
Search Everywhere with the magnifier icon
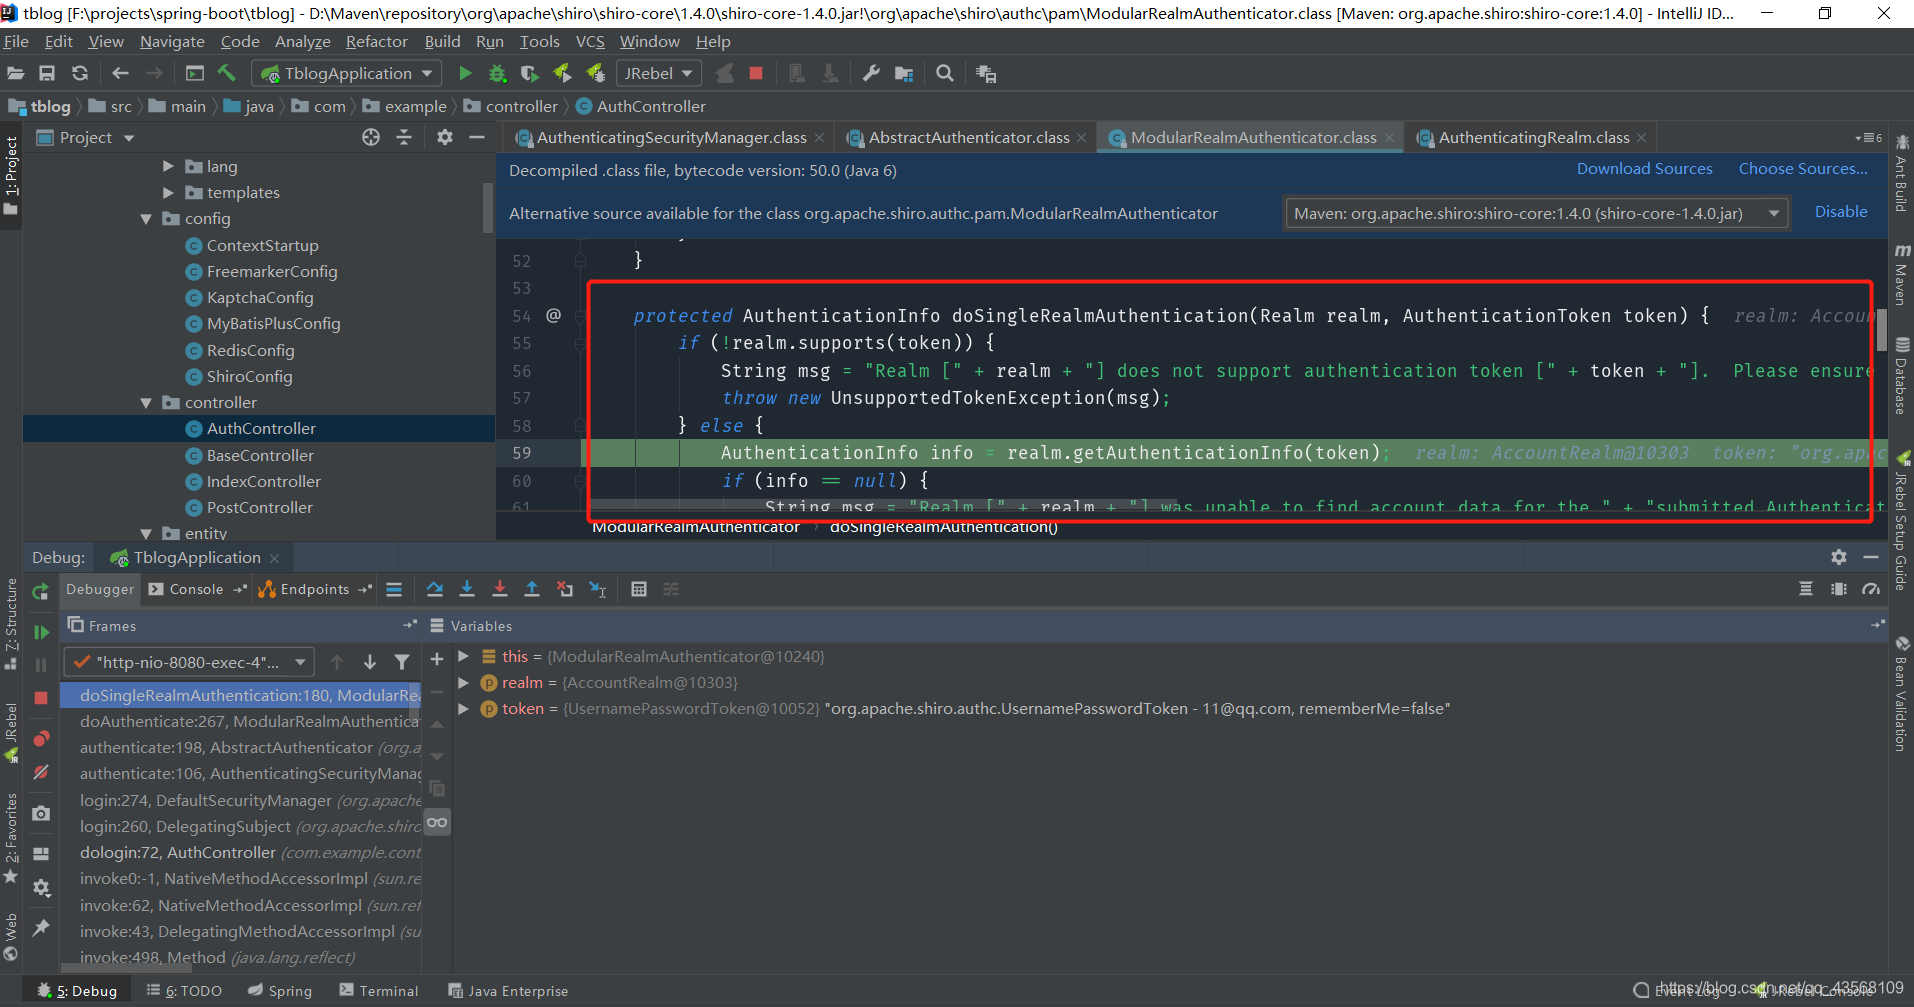944,73
